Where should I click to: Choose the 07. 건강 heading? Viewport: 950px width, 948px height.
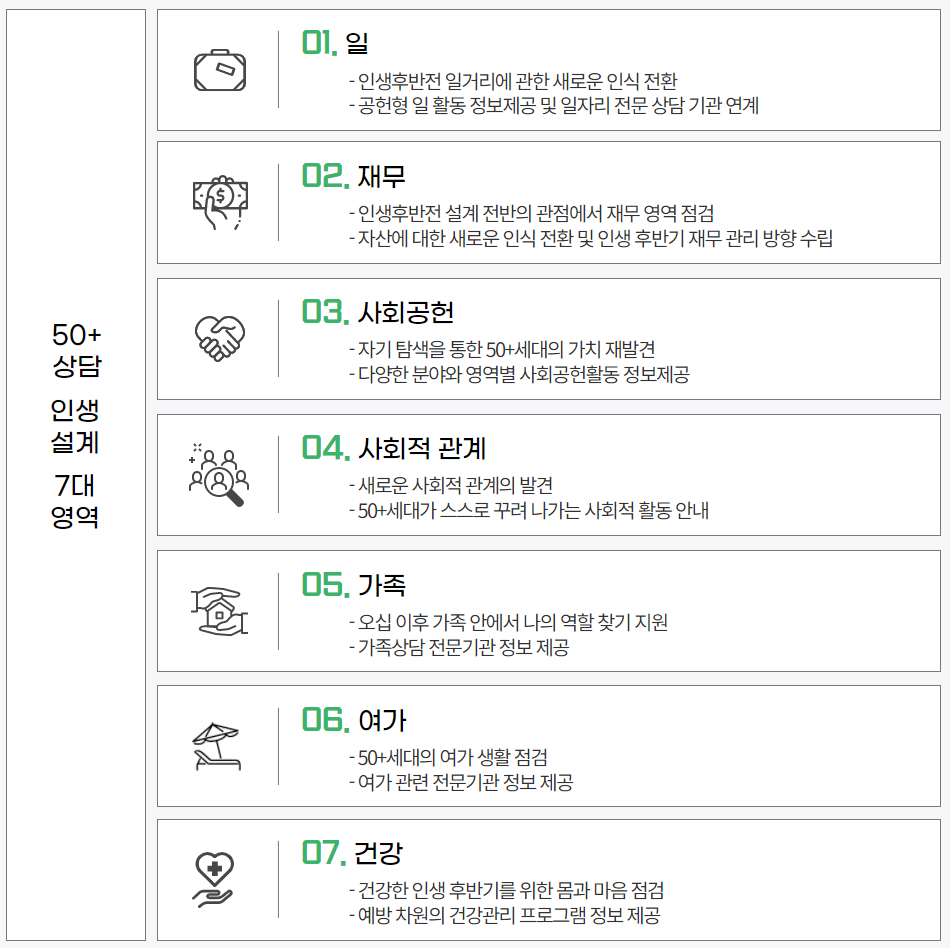point(352,852)
